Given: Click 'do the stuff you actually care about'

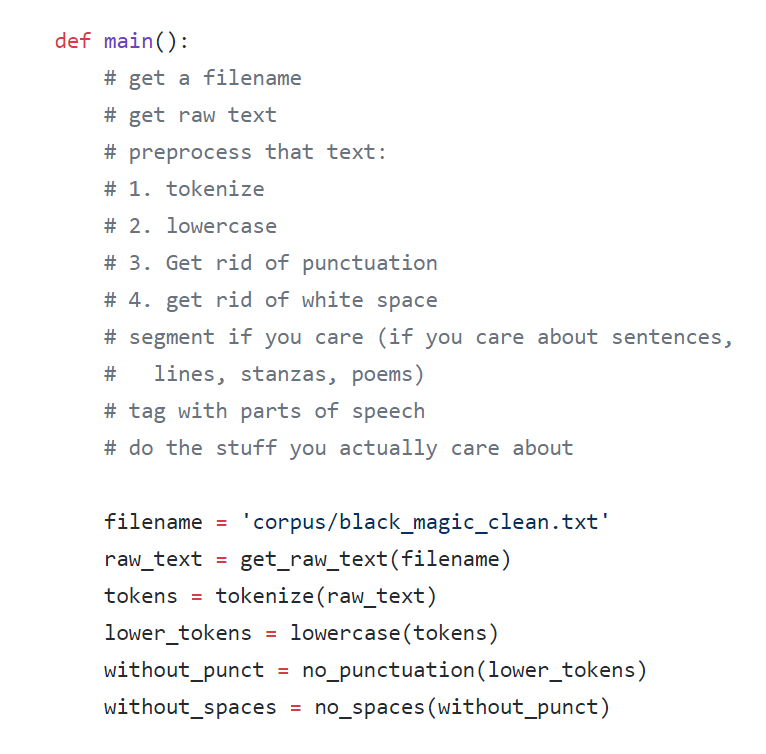Looking at the screenshot, I should click(x=351, y=449).
